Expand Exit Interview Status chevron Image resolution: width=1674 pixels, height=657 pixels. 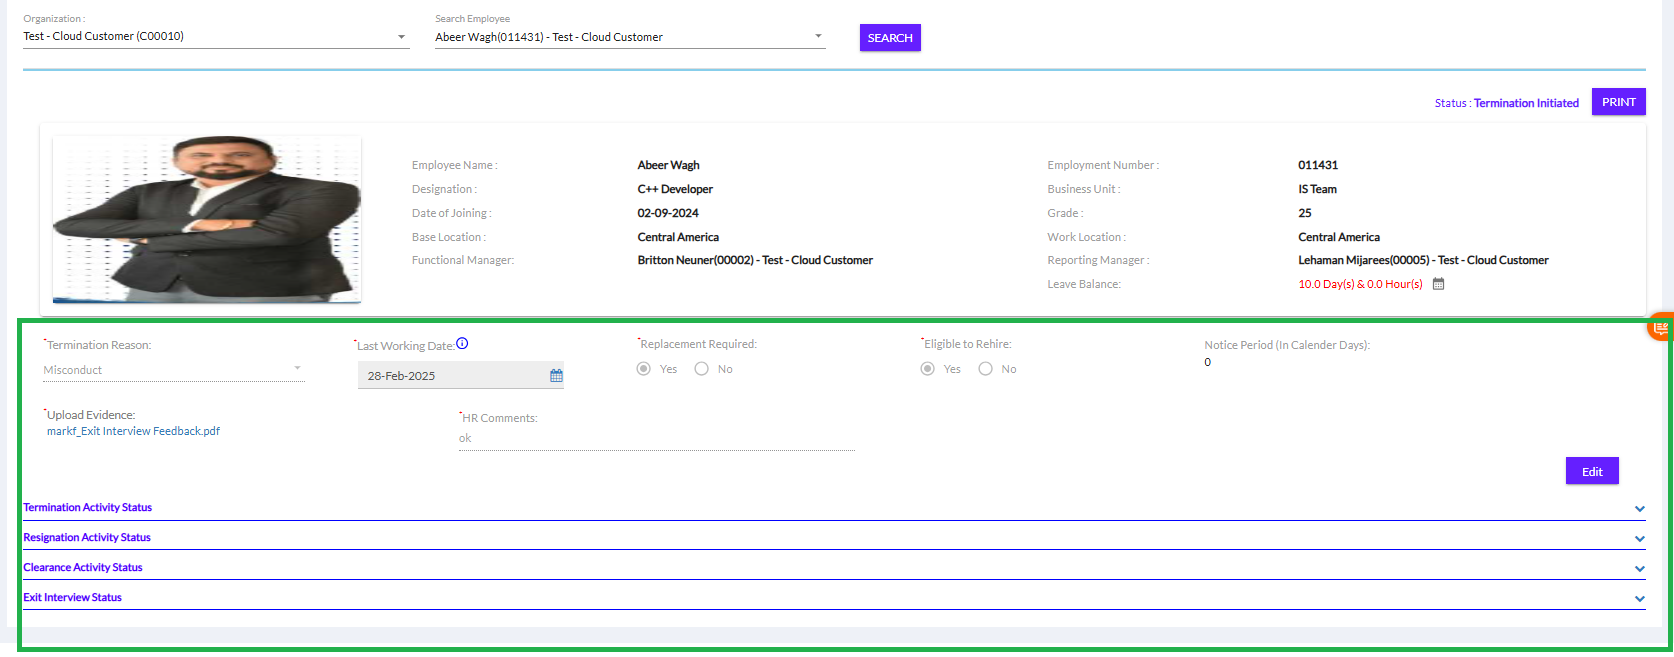pyautogui.click(x=1640, y=599)
